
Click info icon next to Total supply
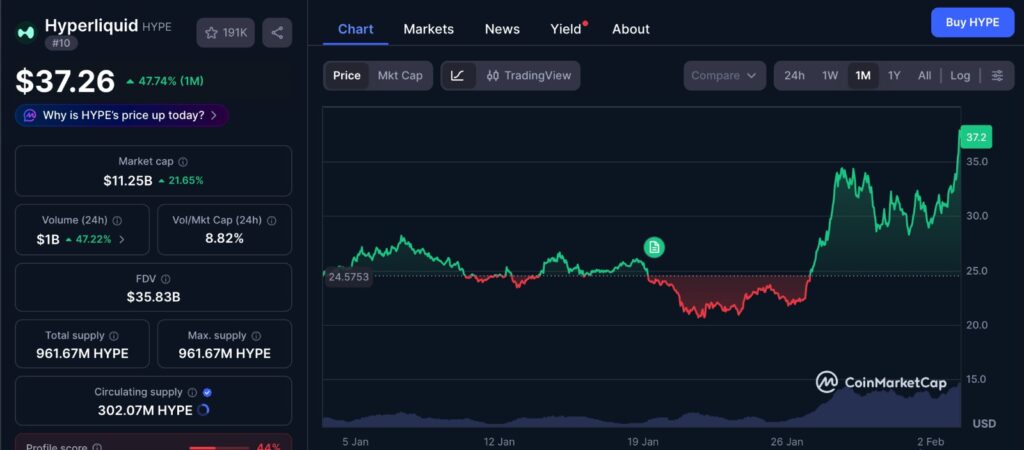pos(114,336)
